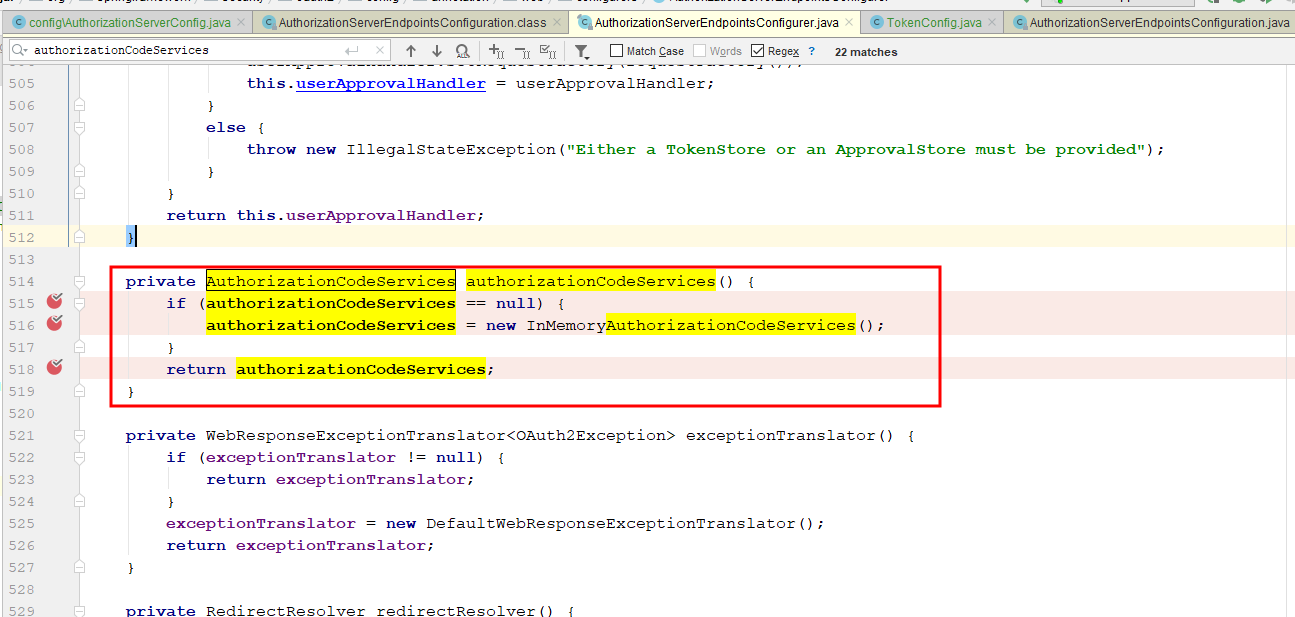
Task: Open the search filter funnel dropdown
Action: pos(582,51)
